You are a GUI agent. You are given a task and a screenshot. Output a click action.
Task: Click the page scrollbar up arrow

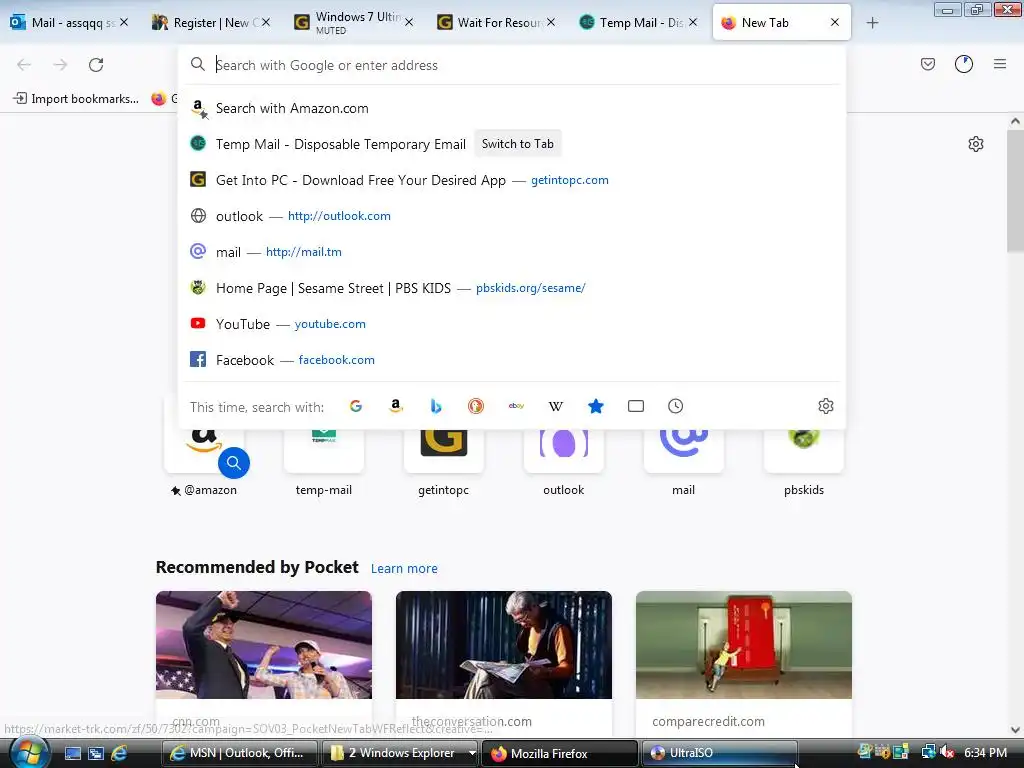click(x=1015, y=121)
